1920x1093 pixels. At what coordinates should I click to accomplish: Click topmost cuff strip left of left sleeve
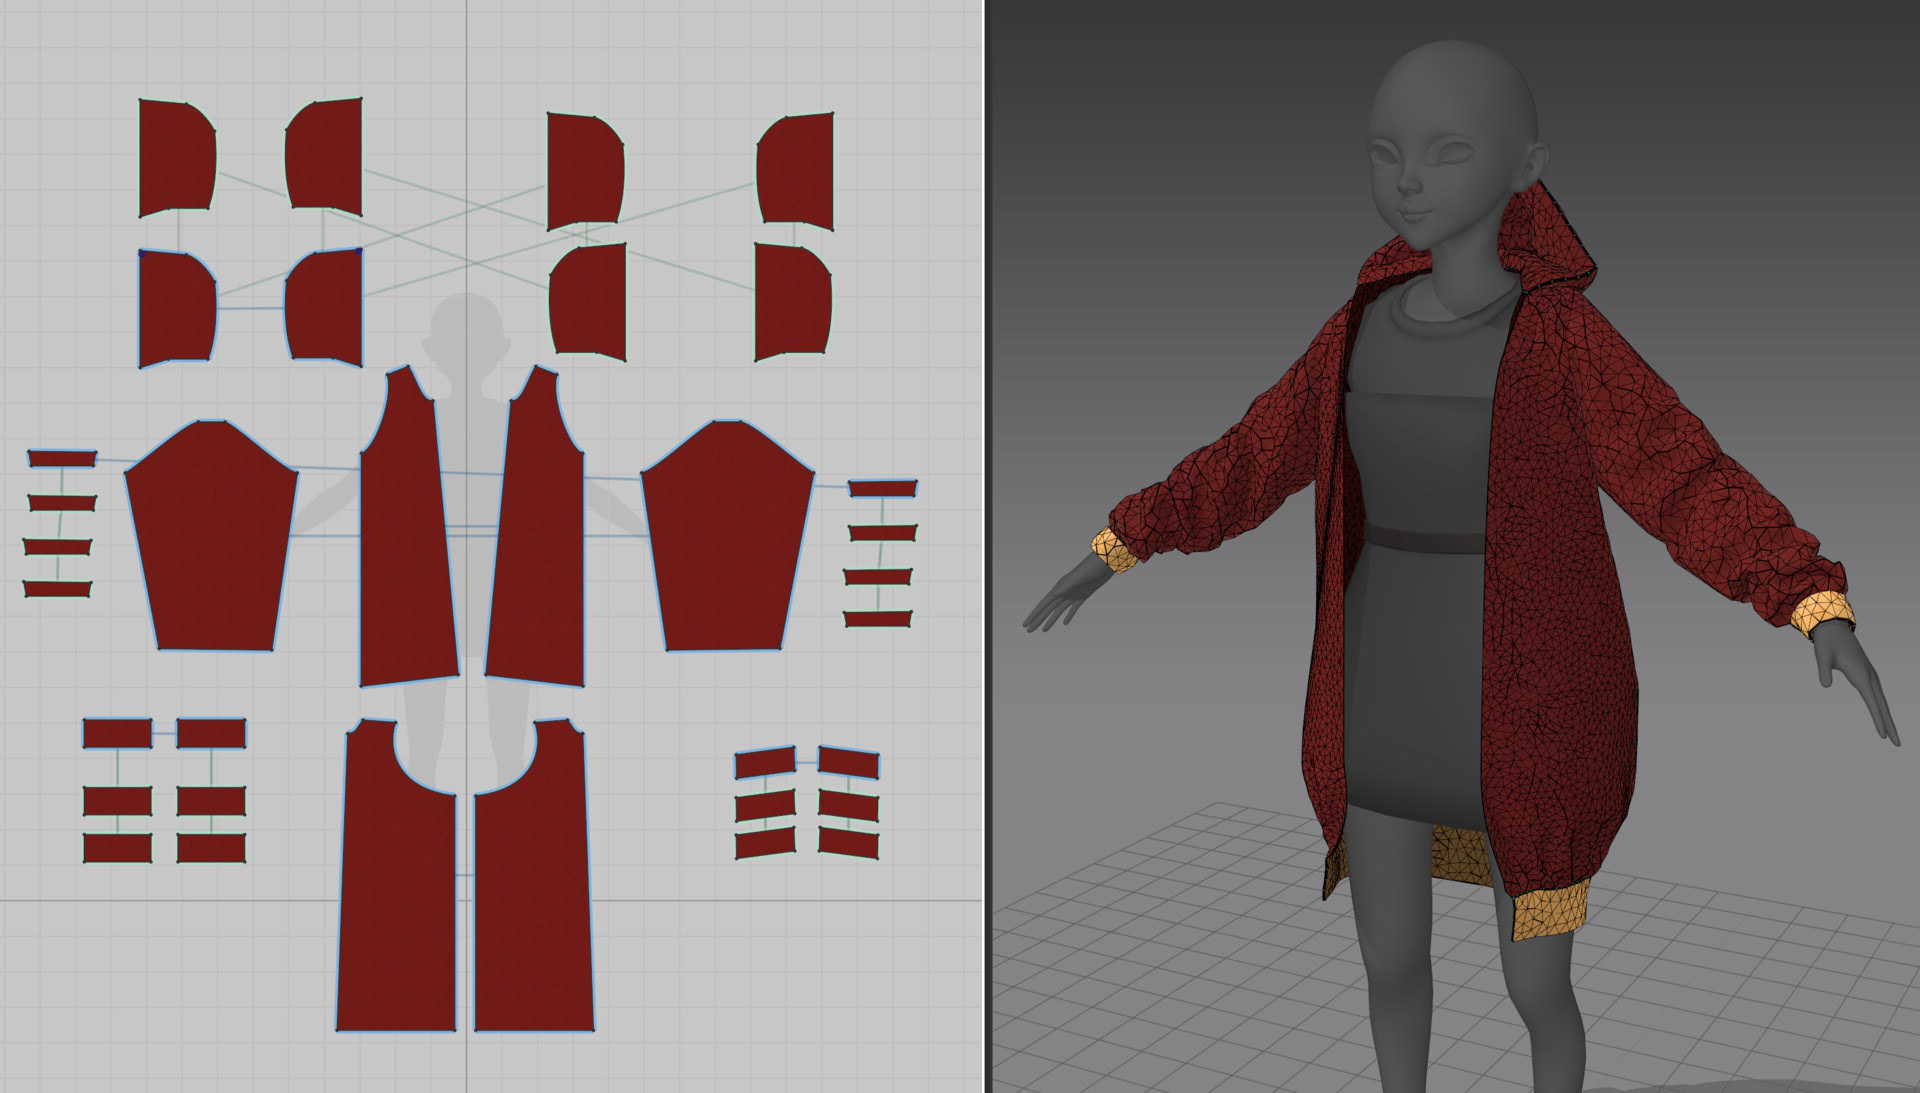coord(62,459)
